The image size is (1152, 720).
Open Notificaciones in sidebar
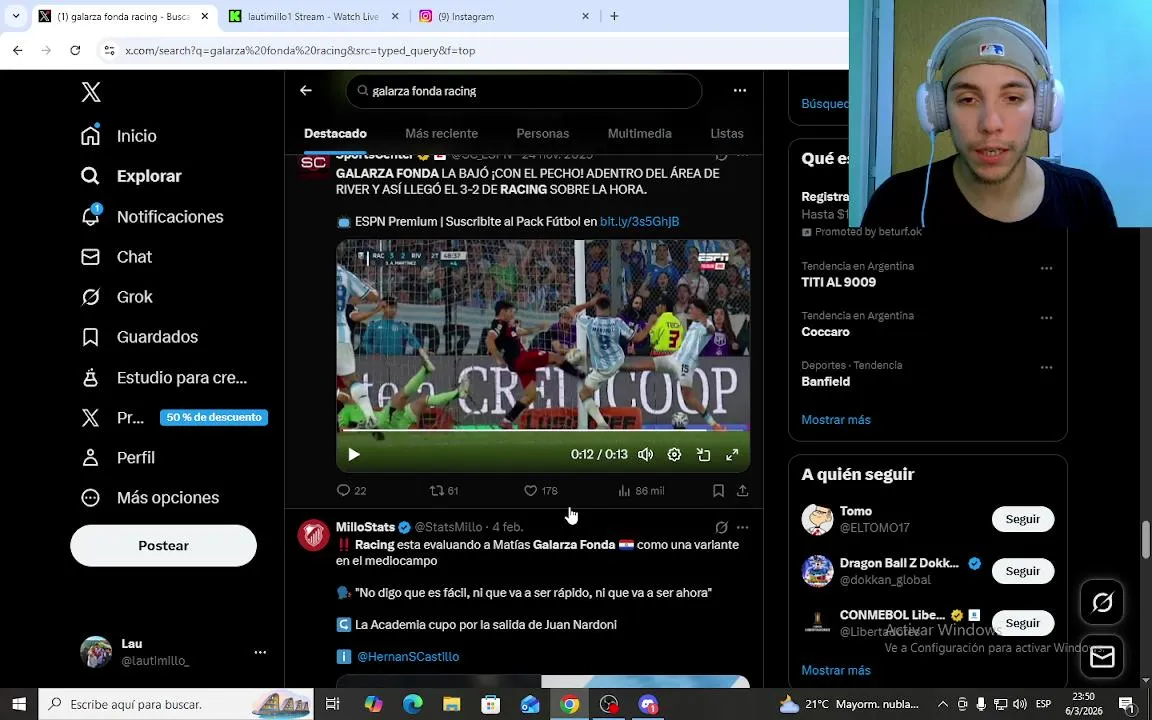151,217
